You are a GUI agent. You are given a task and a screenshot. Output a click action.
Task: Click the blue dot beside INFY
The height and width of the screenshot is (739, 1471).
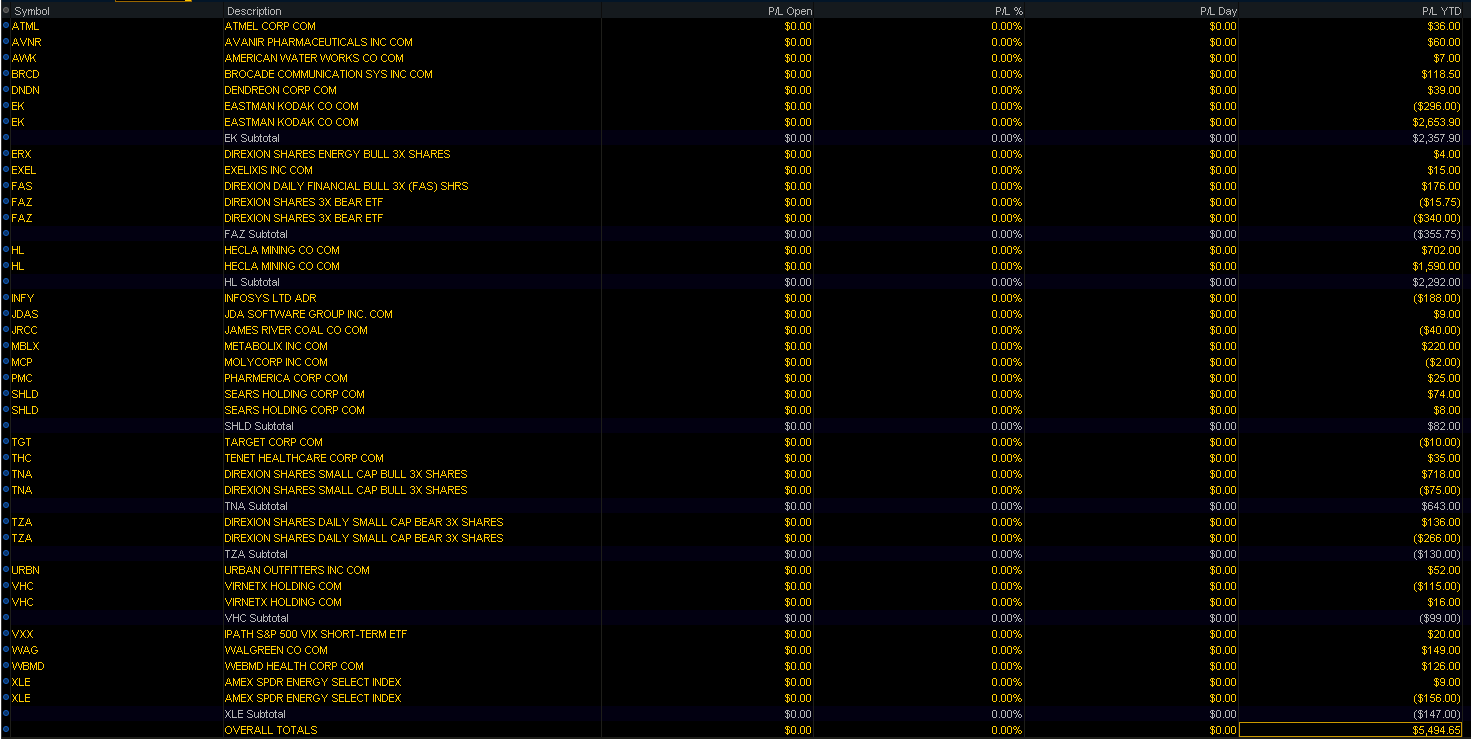6,298
